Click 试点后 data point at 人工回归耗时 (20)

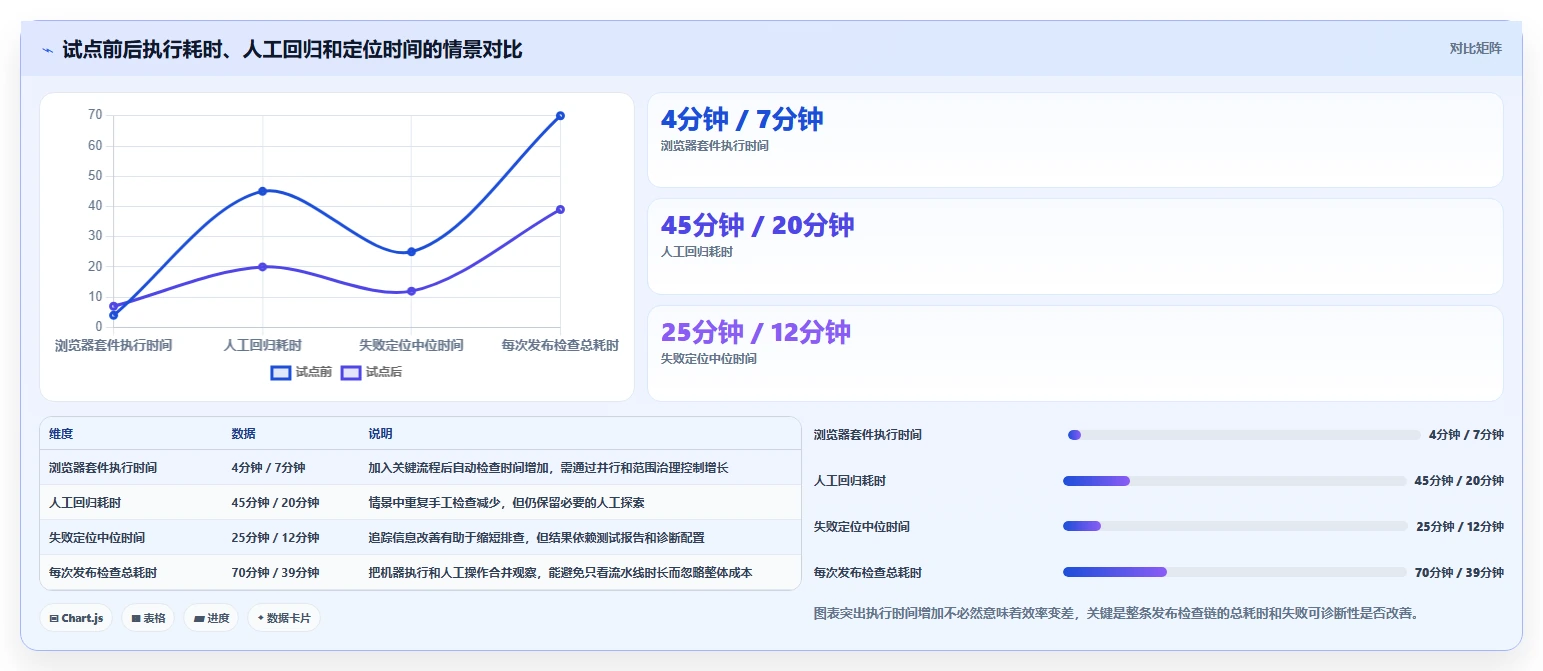point(262,266)
